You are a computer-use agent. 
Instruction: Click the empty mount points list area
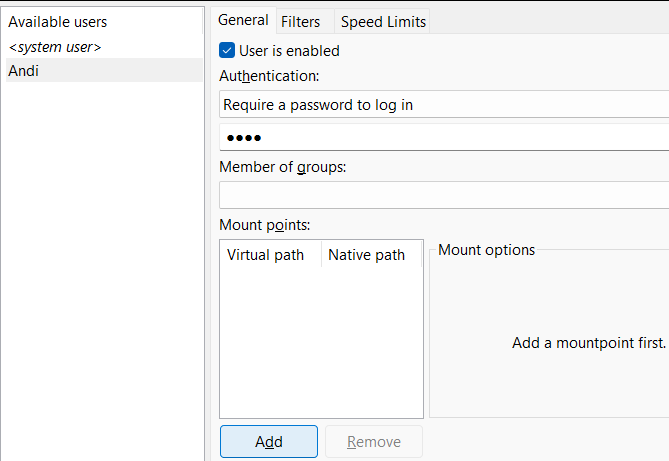(320, 340)
